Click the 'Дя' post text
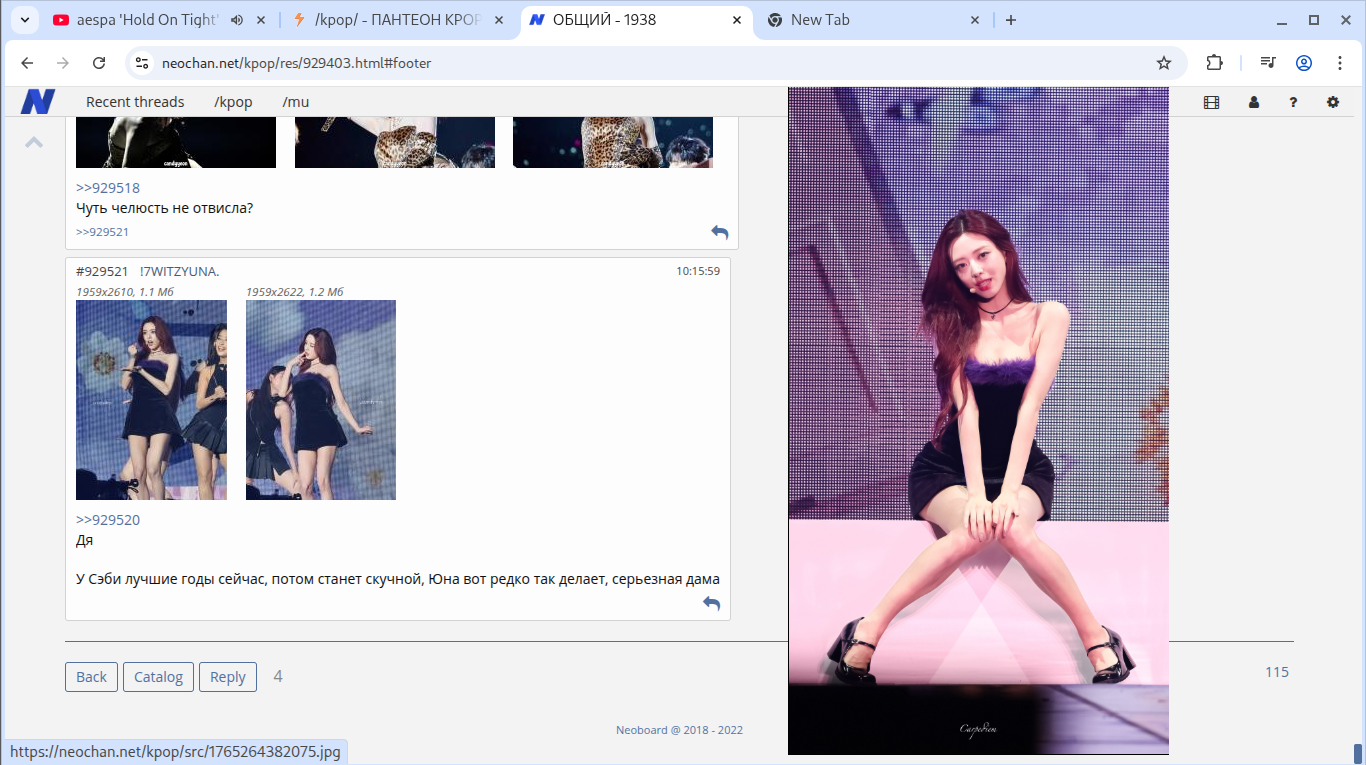 [85, 540]
